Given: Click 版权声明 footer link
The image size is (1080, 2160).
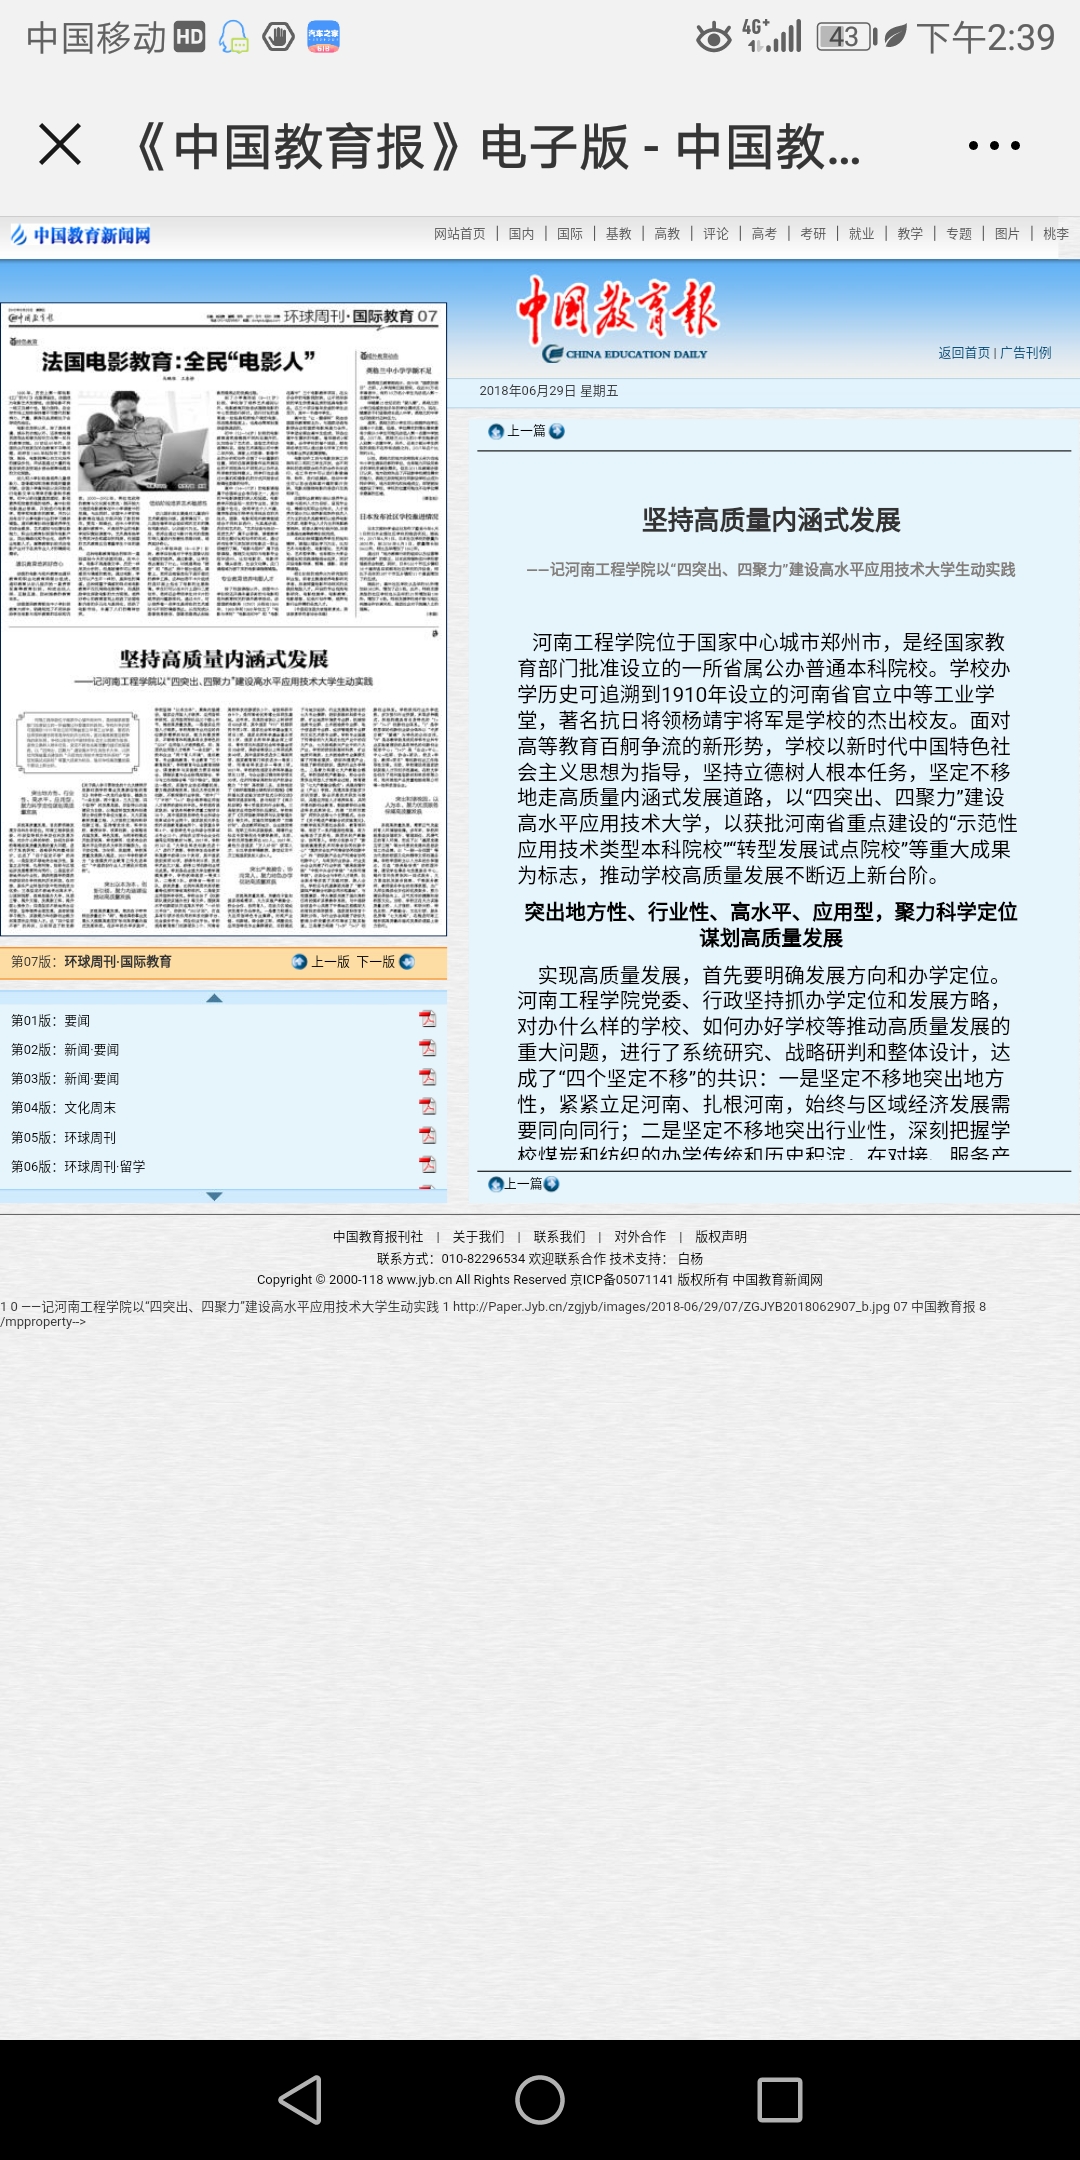Looking at the screenshot, I should 721,1237.
